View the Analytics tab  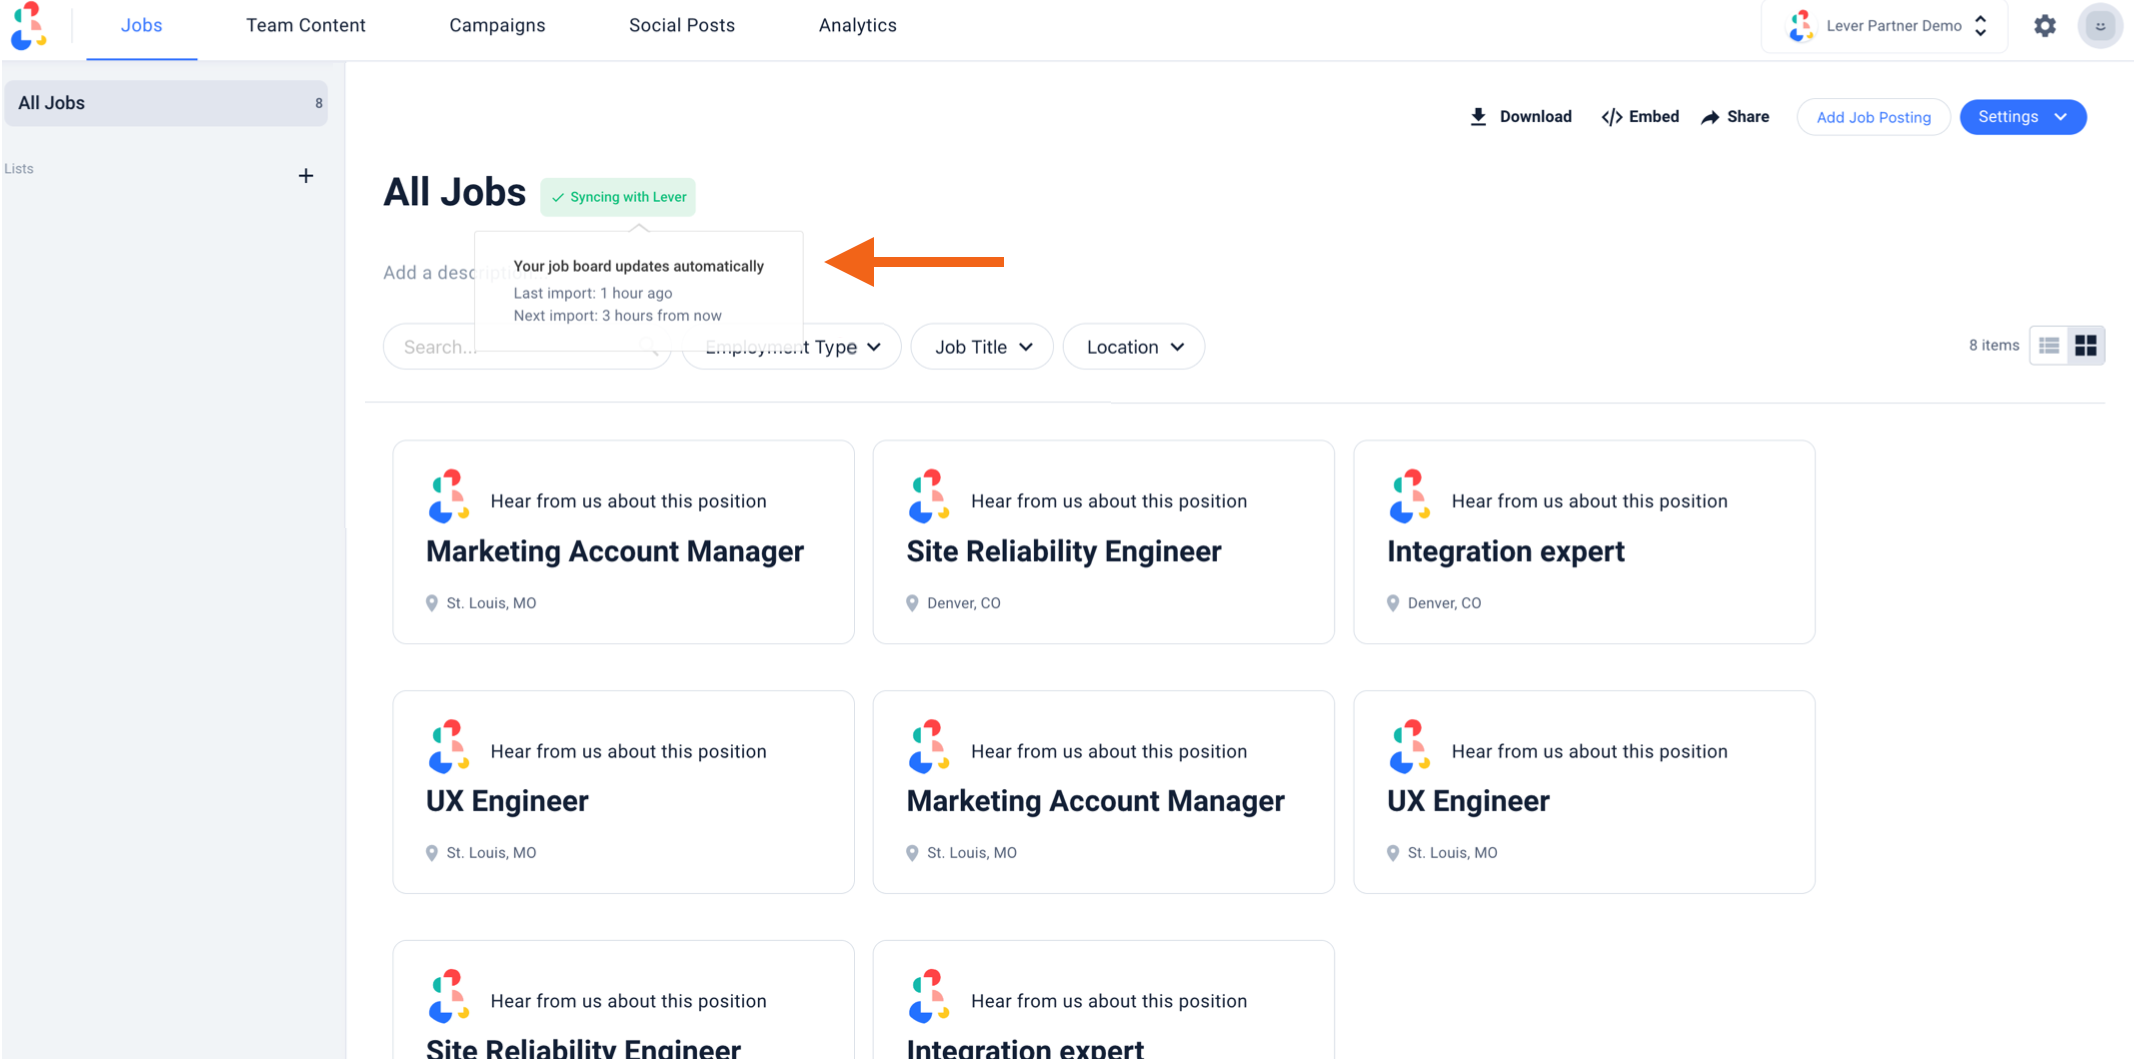click(858, 26)
